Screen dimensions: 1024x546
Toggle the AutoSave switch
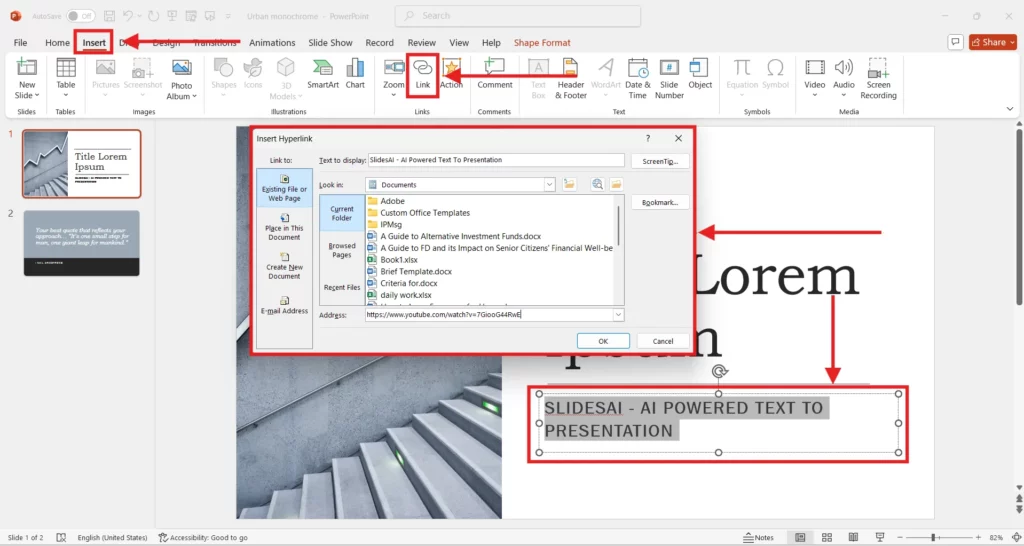coord(81,16)
